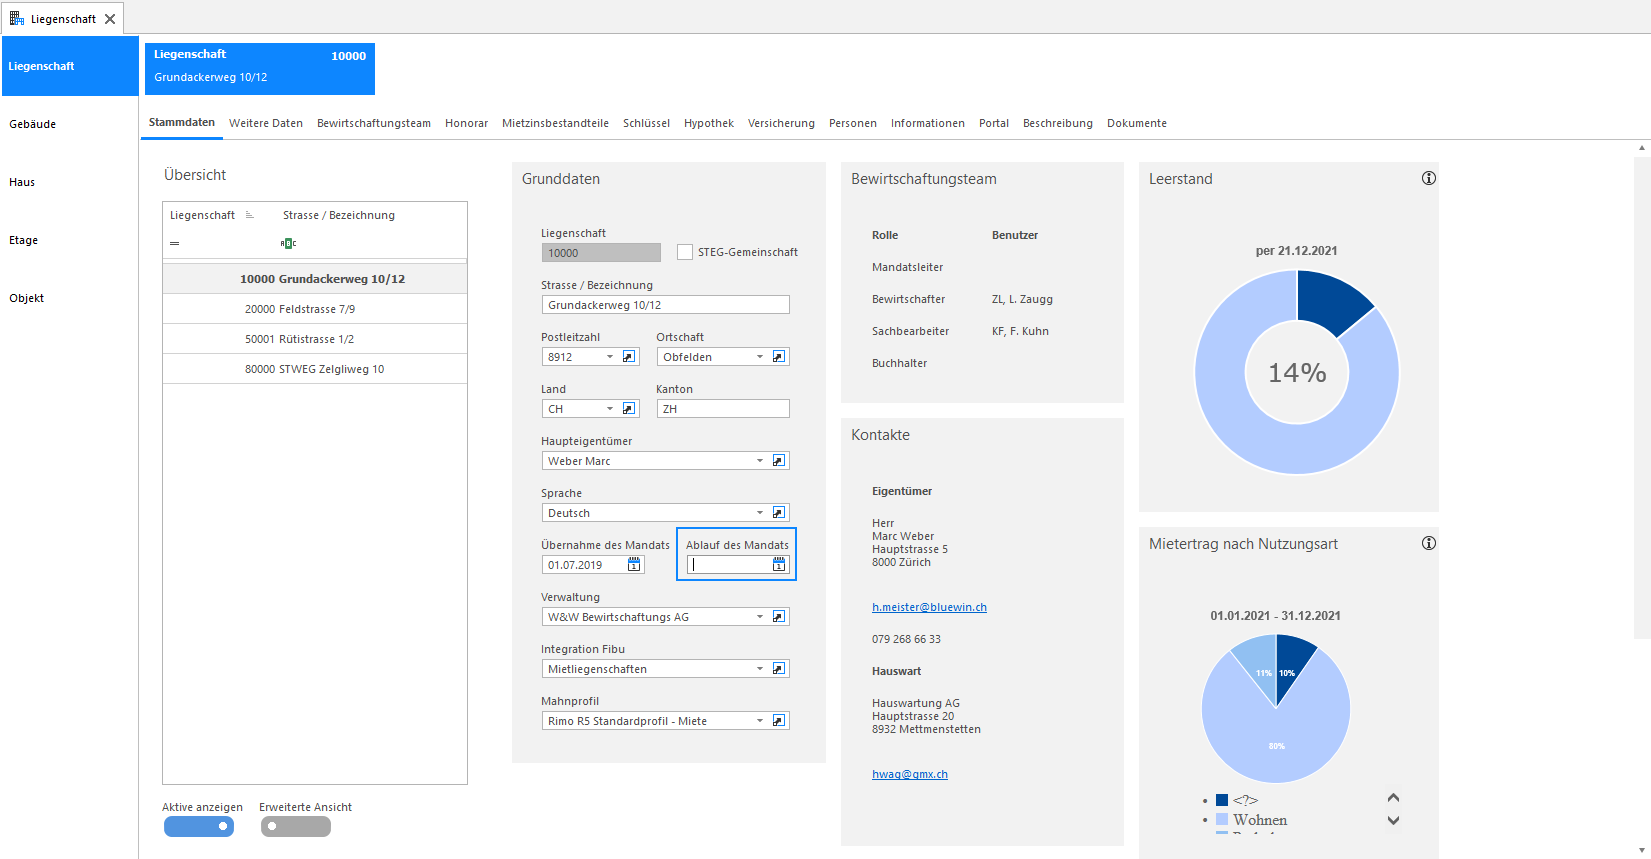Open the Leerstand info icon
The height and width of the screenshot is (859, 1651).
[x=1429, y=178]
